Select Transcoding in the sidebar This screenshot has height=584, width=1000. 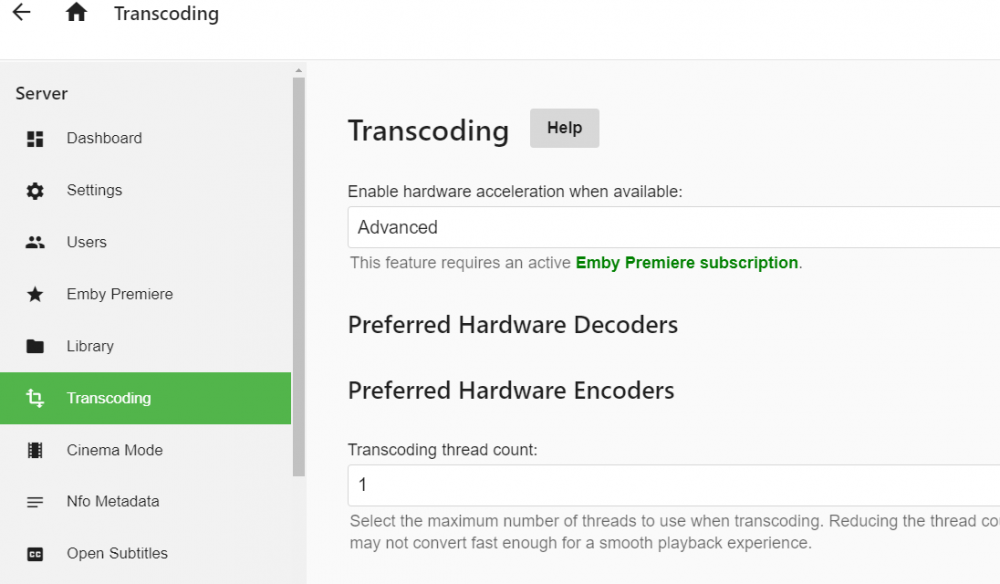145,398
